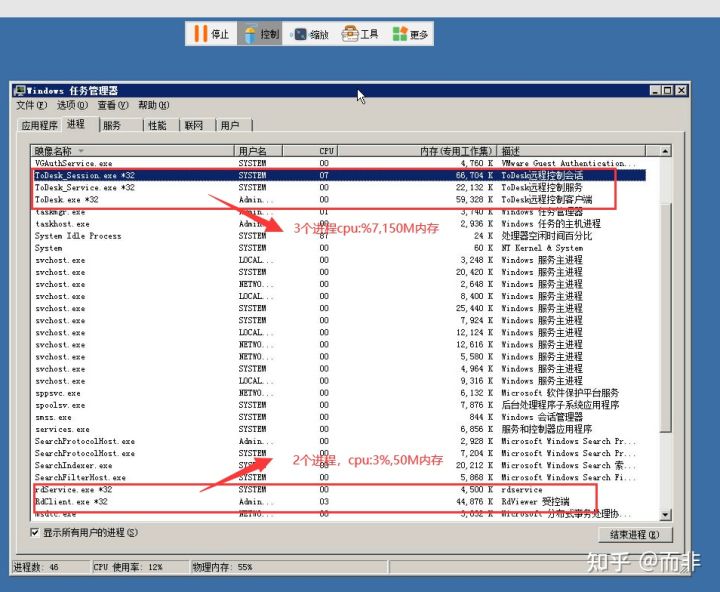Click the process list scroll up arrow
The width and height of the screenshot is (720, 592).
coord(665,151)
